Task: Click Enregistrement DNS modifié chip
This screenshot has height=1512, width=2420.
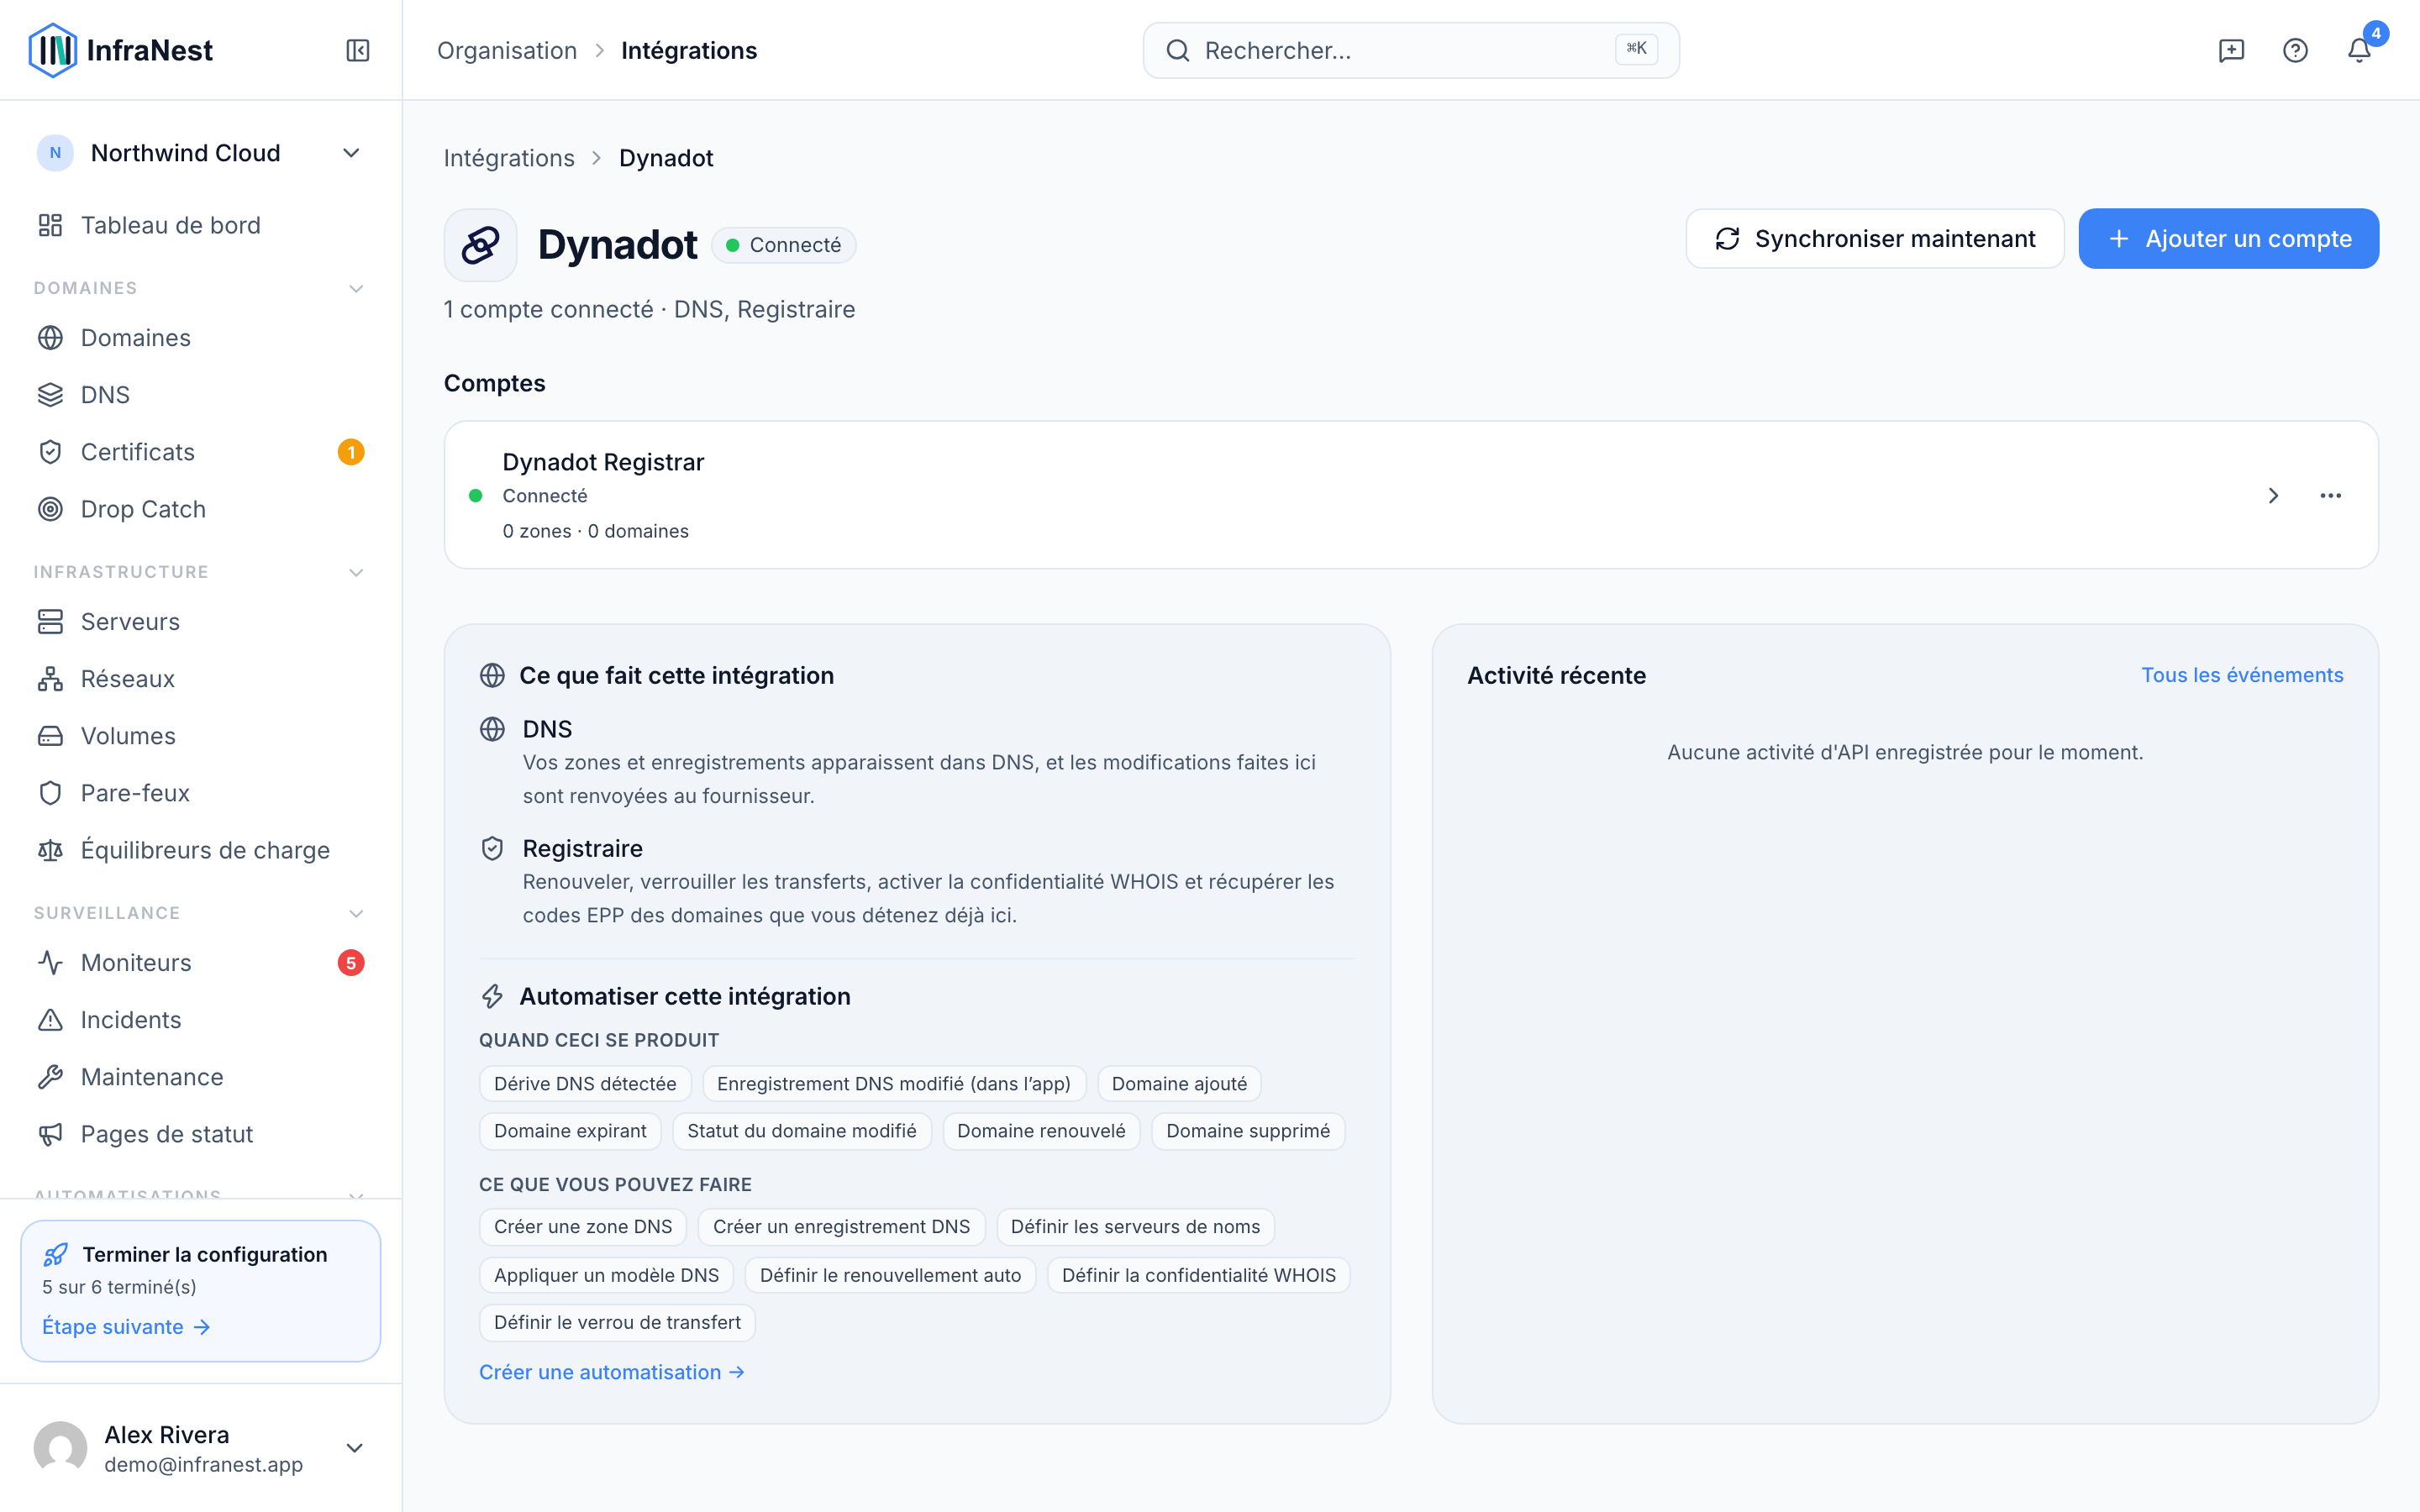Action: point(894,1084)
